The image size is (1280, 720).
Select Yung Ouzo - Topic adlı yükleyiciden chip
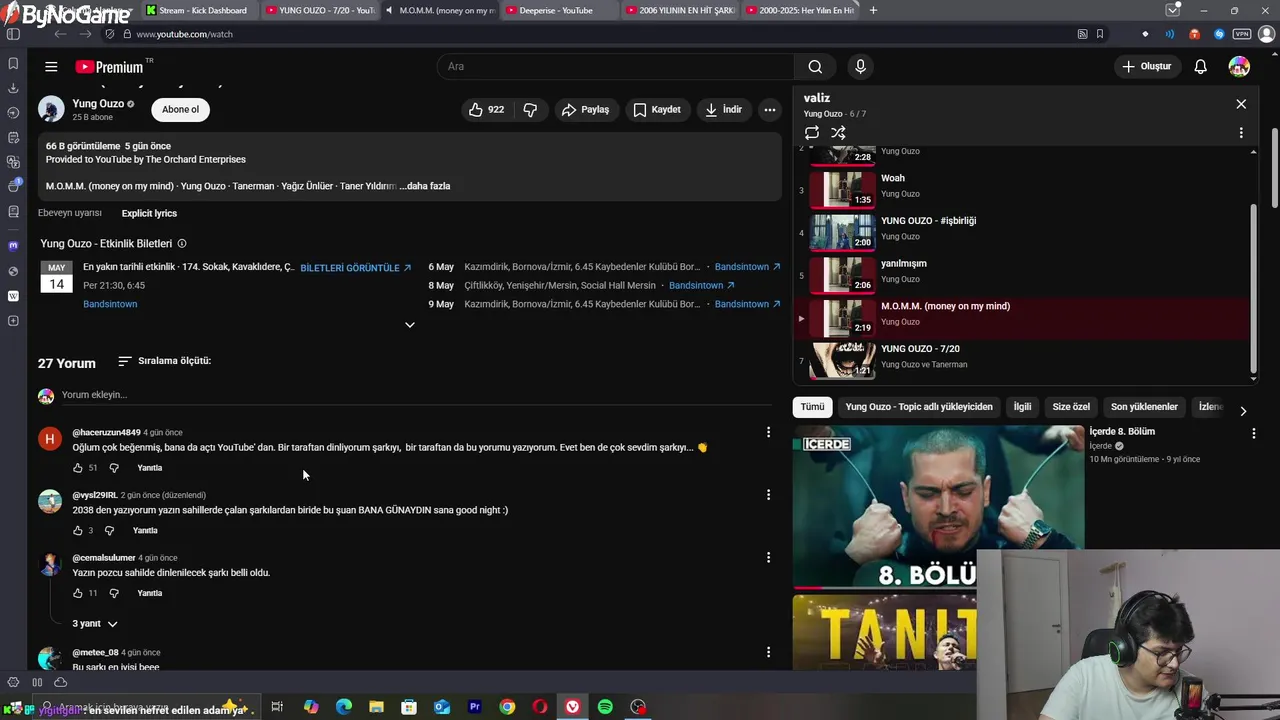click(919, 407)
